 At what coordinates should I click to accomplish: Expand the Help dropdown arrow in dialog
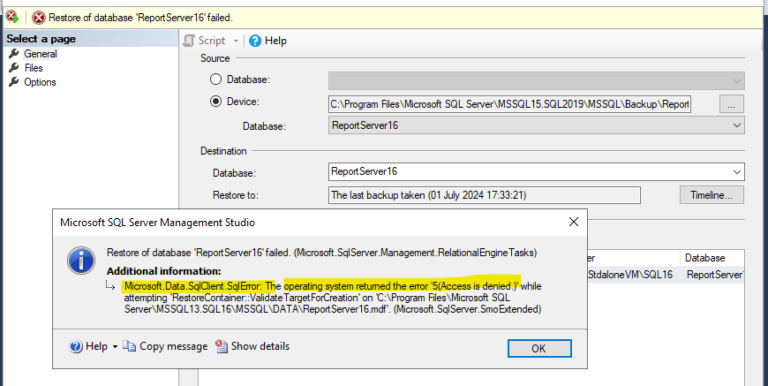115,347
